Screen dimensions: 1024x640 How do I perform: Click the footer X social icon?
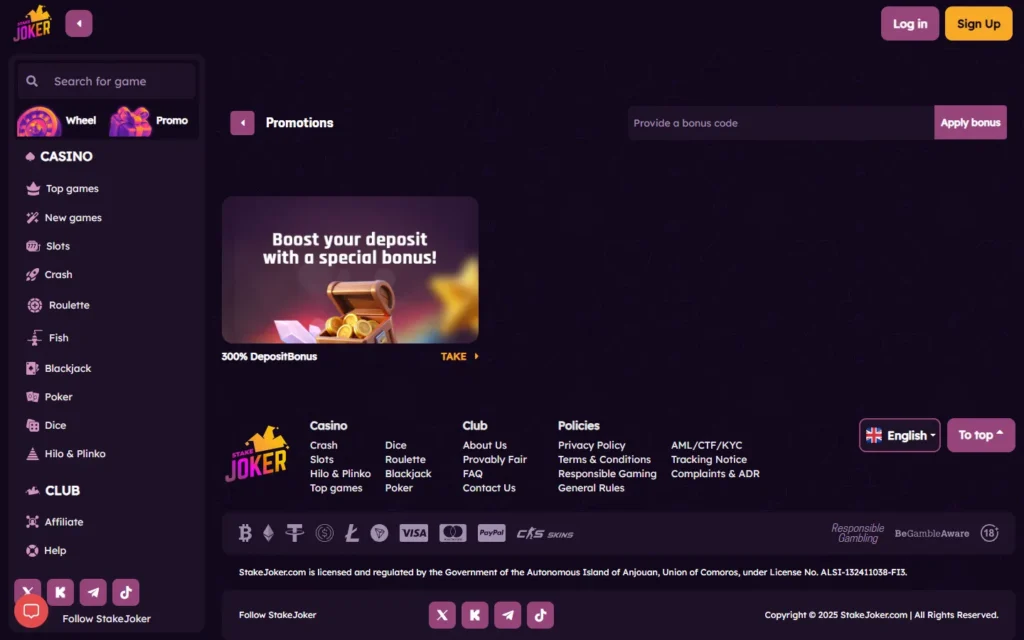coord(442,615)
